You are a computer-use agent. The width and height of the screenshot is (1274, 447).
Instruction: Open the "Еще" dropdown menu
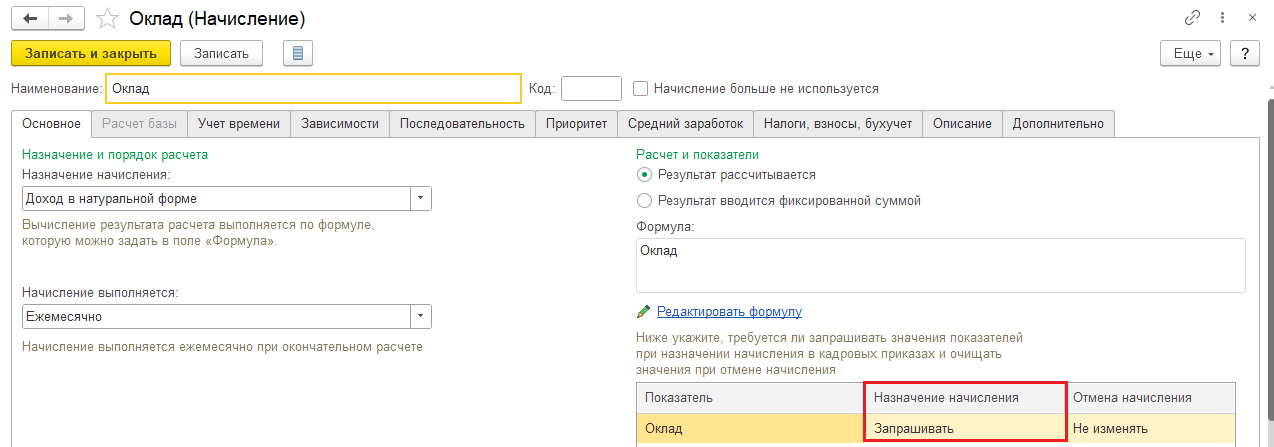click(1190, 53)
